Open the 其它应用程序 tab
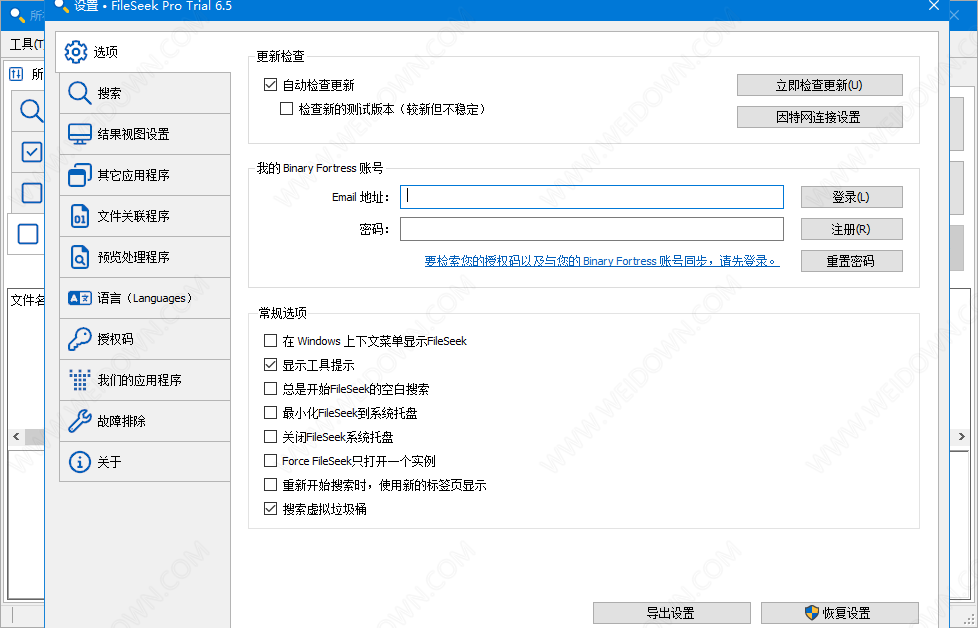This screenshot has width=978, height=628. tap(145, 175)
